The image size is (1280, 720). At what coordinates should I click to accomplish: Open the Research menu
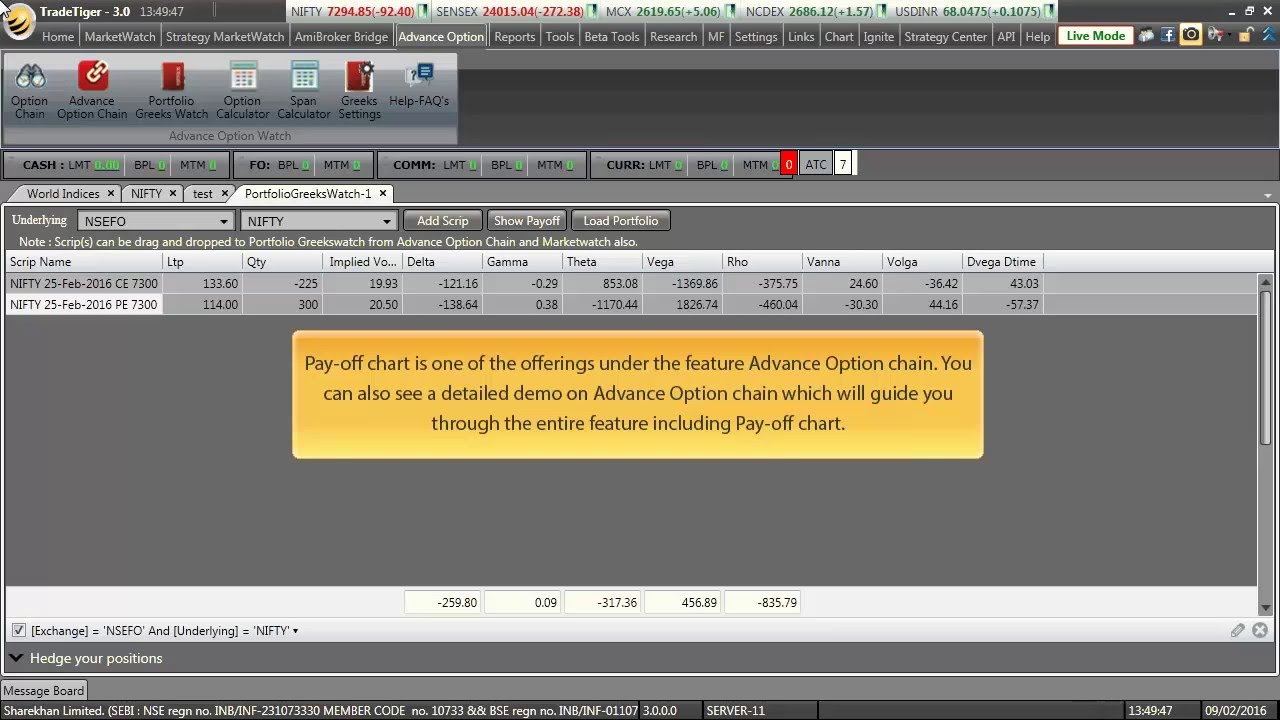(x=673, y=36)
